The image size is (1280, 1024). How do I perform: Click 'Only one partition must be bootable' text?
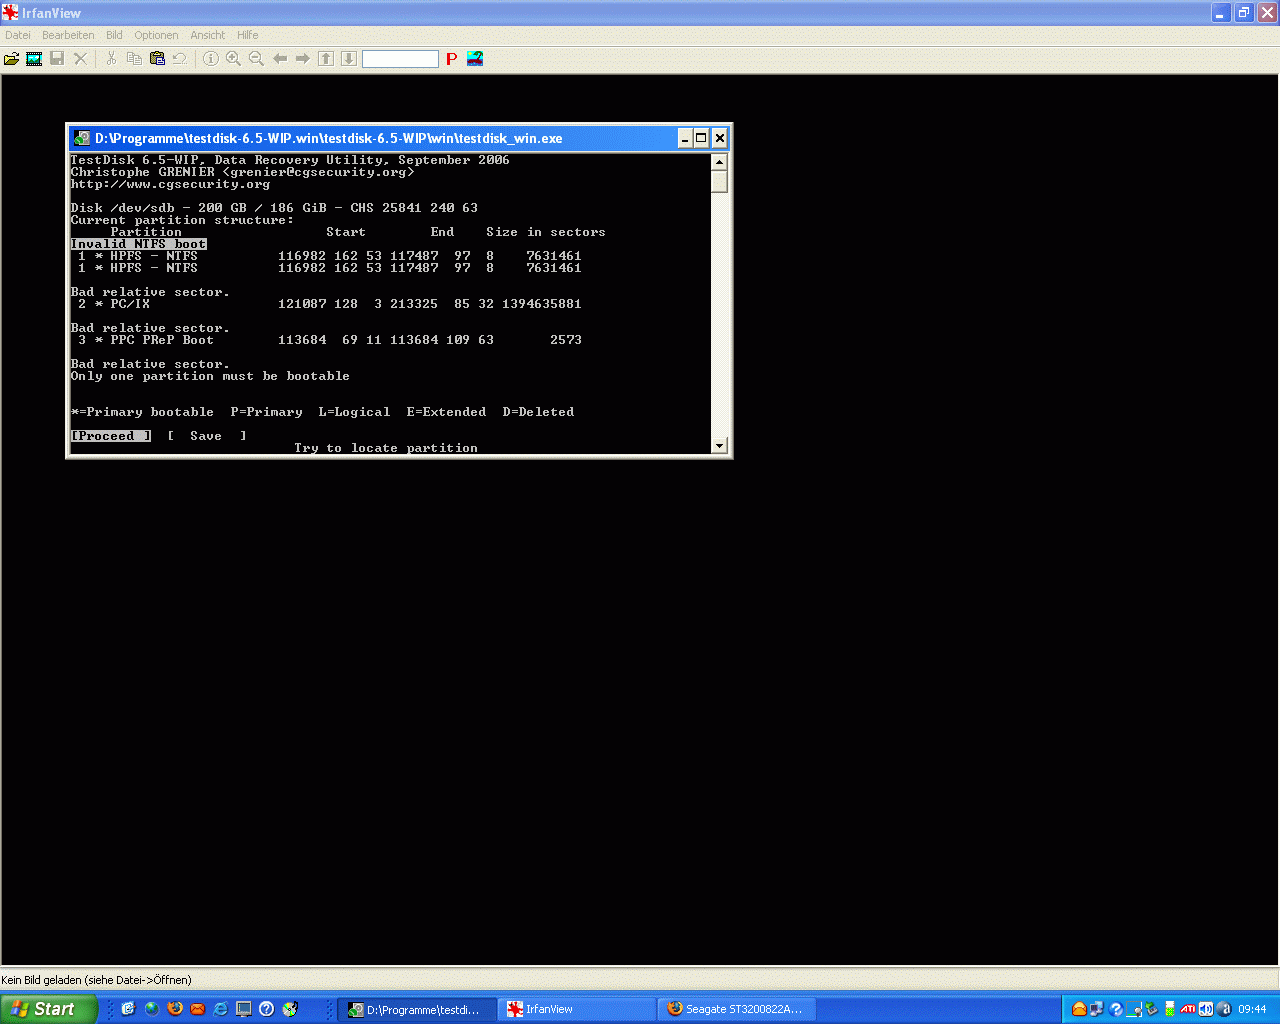[x=210, y=376]
